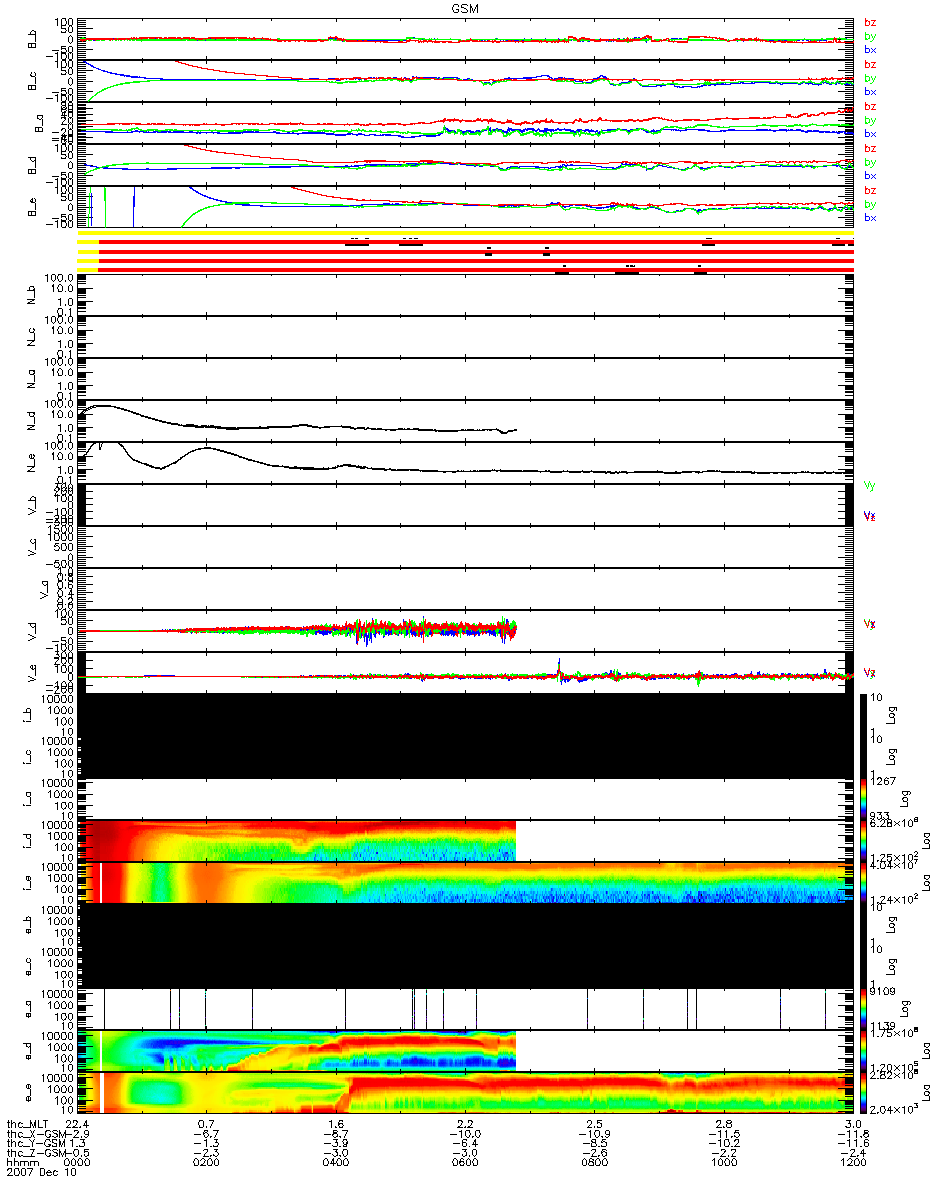Click the N_d density panel label
Screen dimensions: 930x1200
[32, 420]
